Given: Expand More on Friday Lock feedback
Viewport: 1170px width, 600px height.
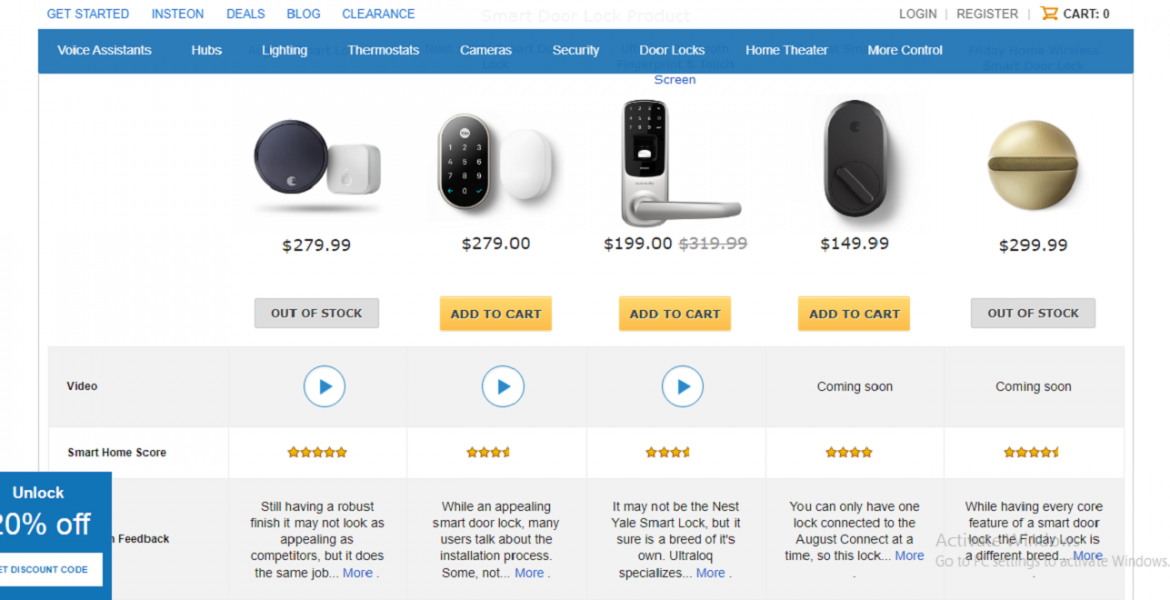Looking at the screenshot, I should [1087, 555].
